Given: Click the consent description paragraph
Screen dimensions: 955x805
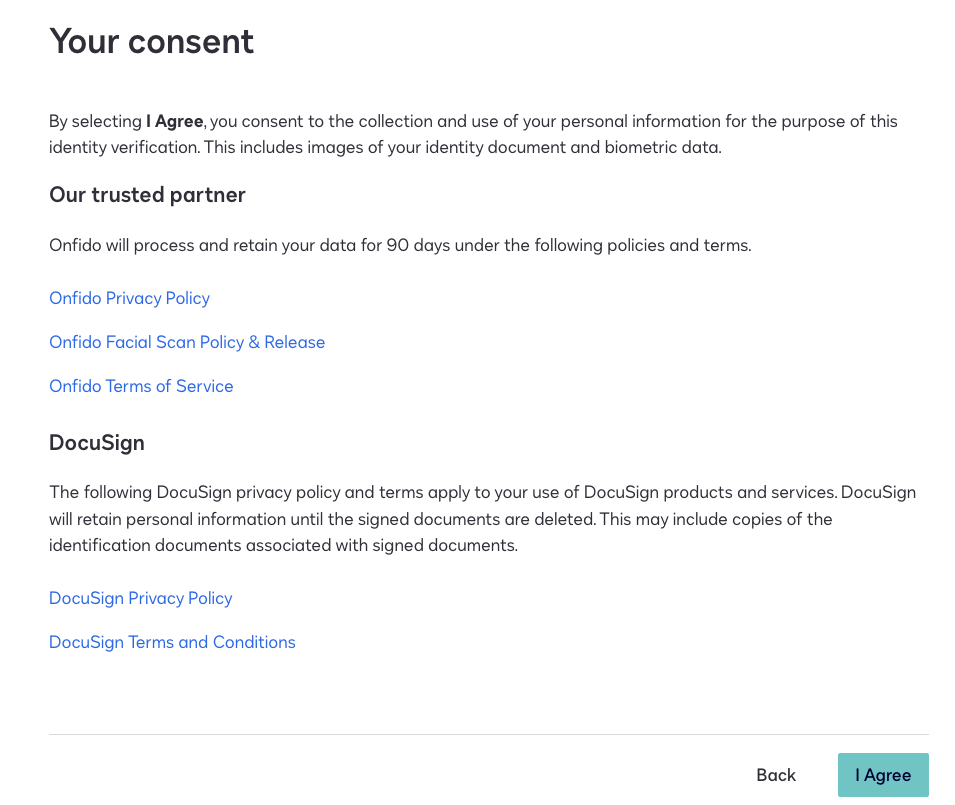Looking at the screenshot, I should click(472, 134).
